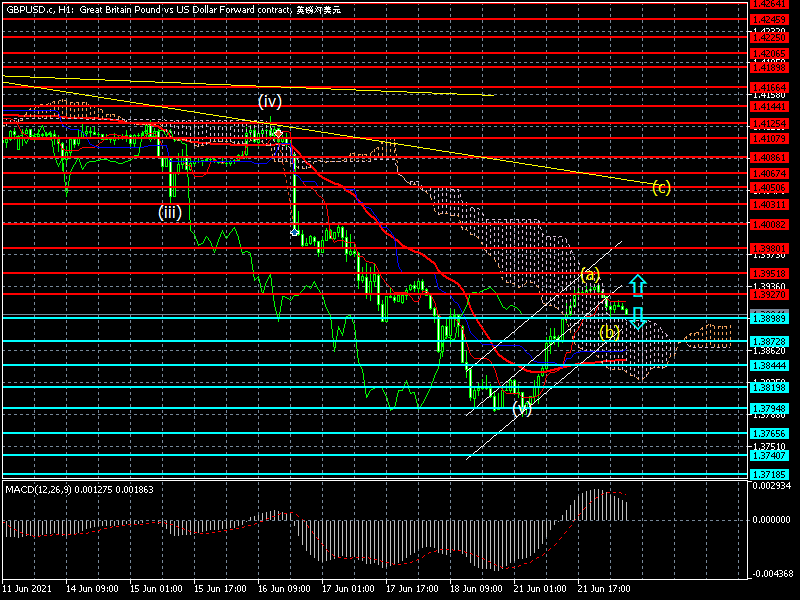
Task: Click the 11 Jun 2021 date label
Action: click(x=27, y=588)
